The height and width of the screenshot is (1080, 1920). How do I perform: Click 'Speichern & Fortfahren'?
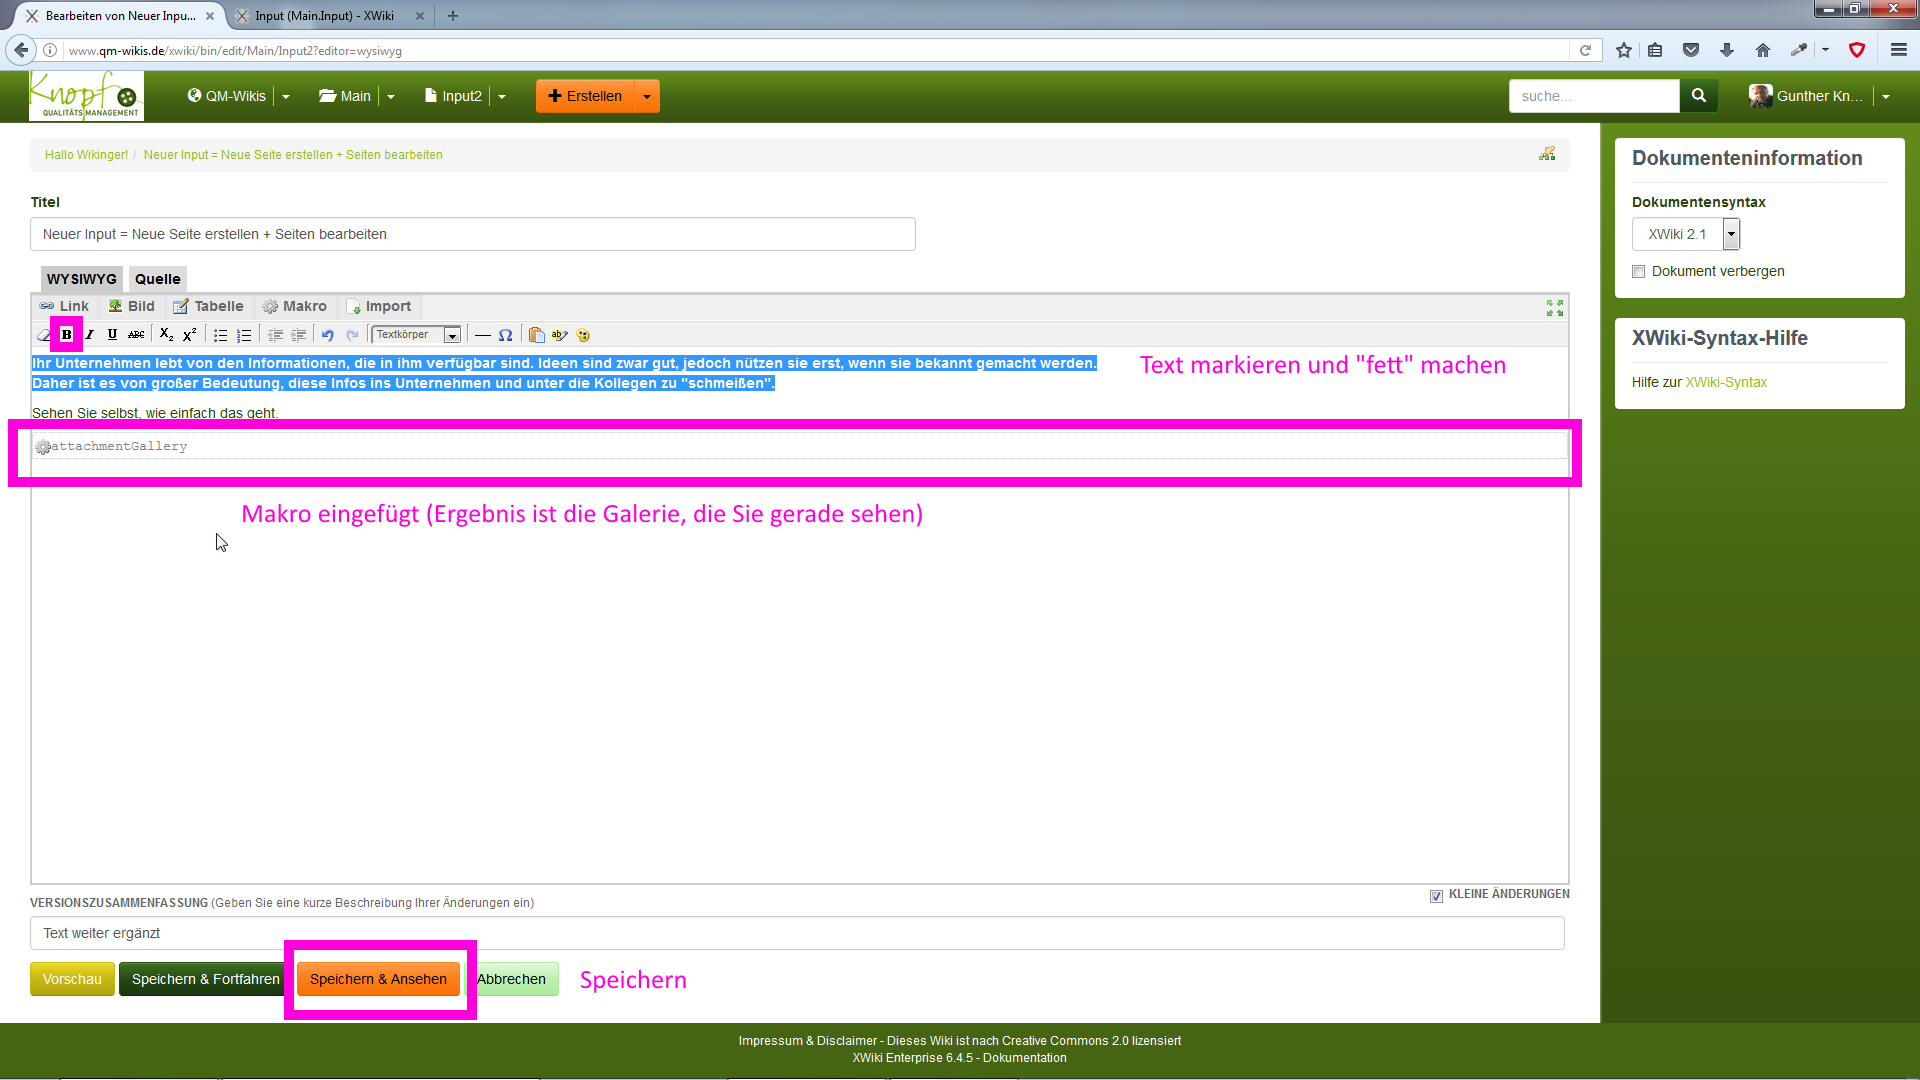click(205, 979)
